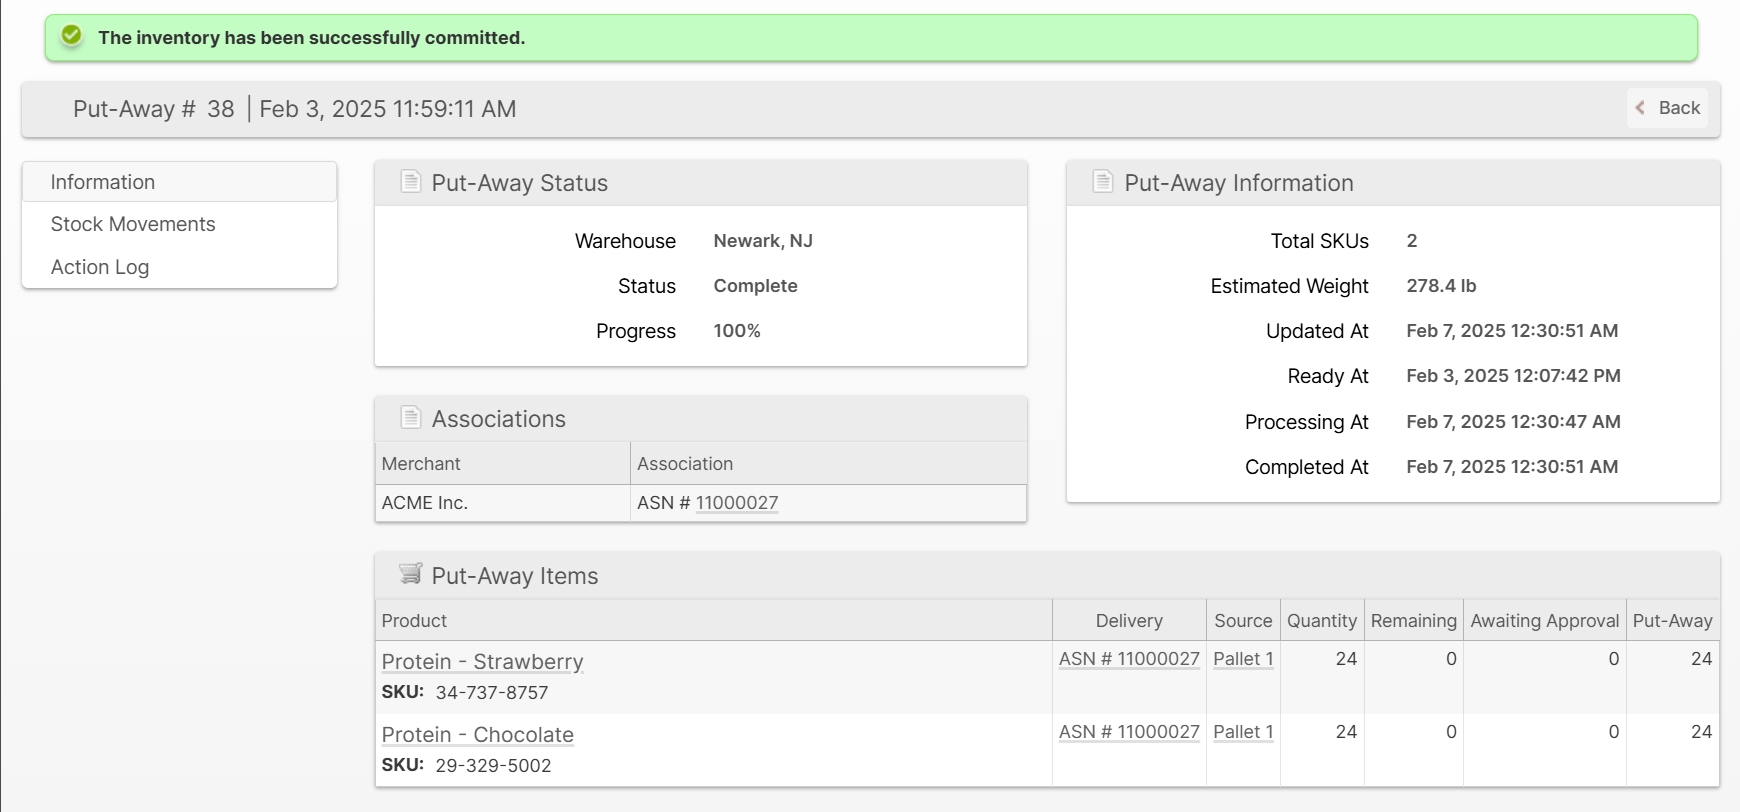Click the Awaiting Approval column header

pos(1544,621)
